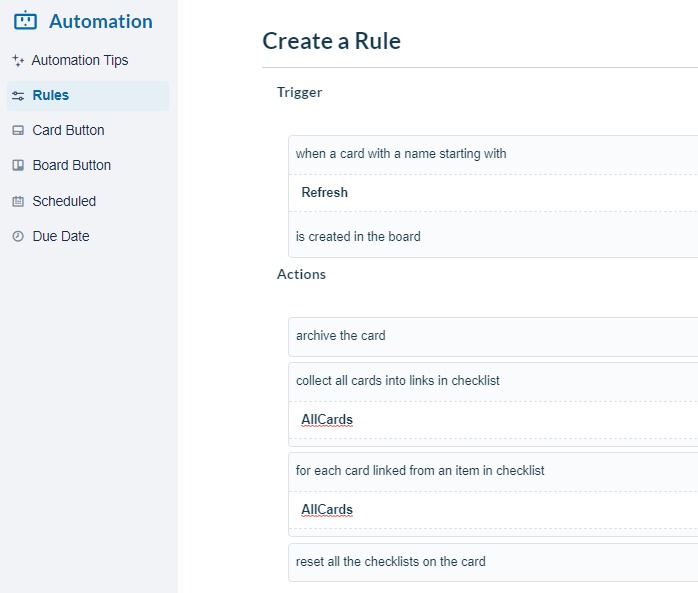The width and height of the screenshot is (698, 593).
Task: Click the Automation heading title
Action: 101,21
